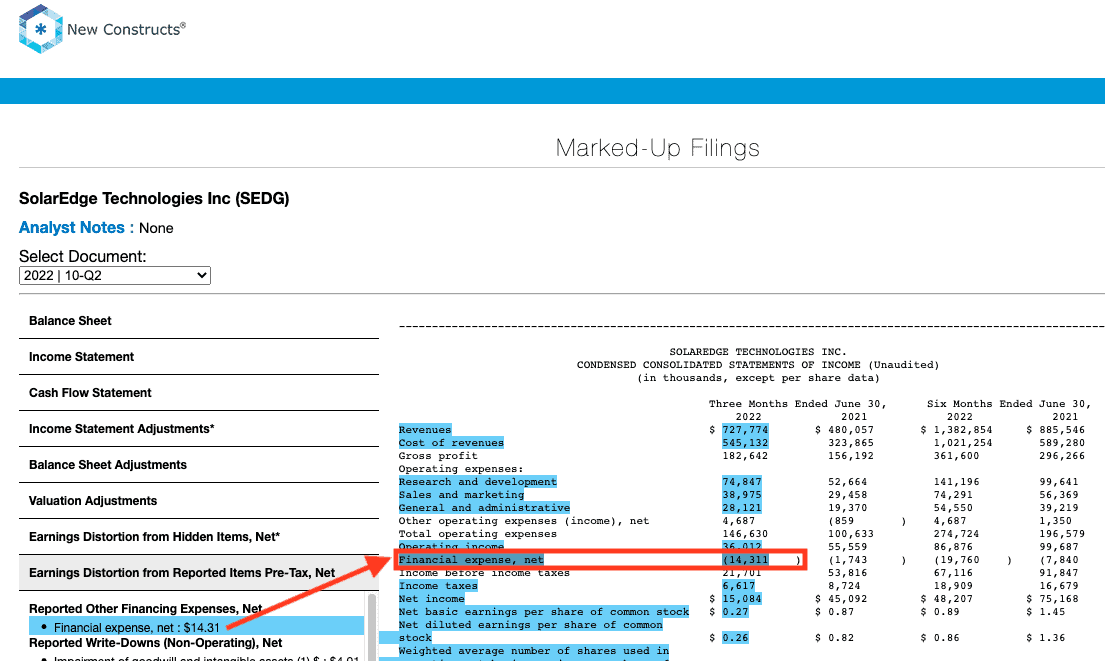Click the Six Months Ended June 30 column header
Viewport: 1105px width, 661px height.
tap(1009, 404)
